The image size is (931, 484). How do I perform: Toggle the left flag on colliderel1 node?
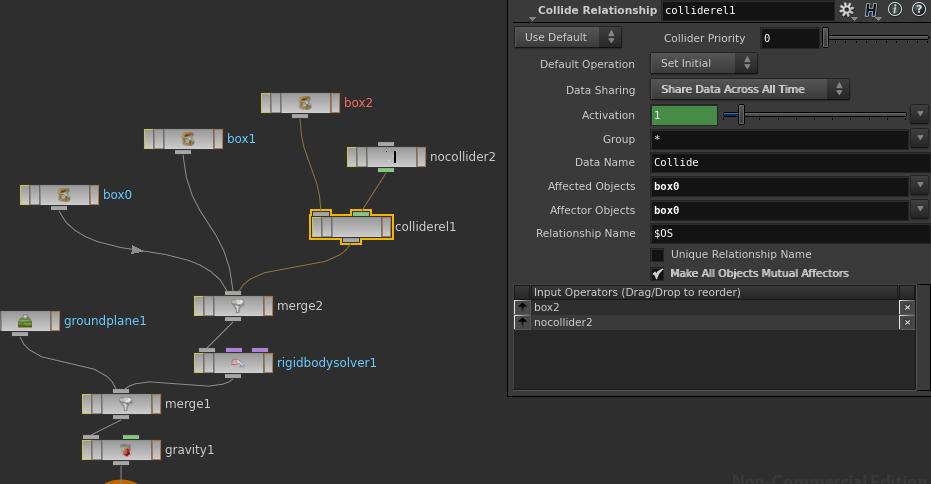pos(316,227)
